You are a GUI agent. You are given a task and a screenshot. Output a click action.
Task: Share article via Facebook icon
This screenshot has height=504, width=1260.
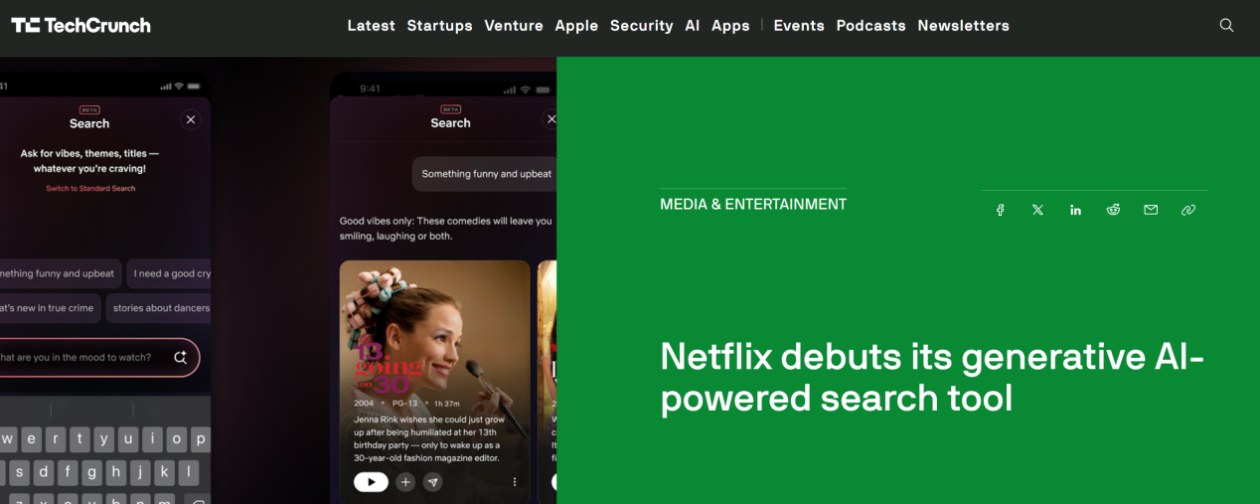tap(1000, 210)
